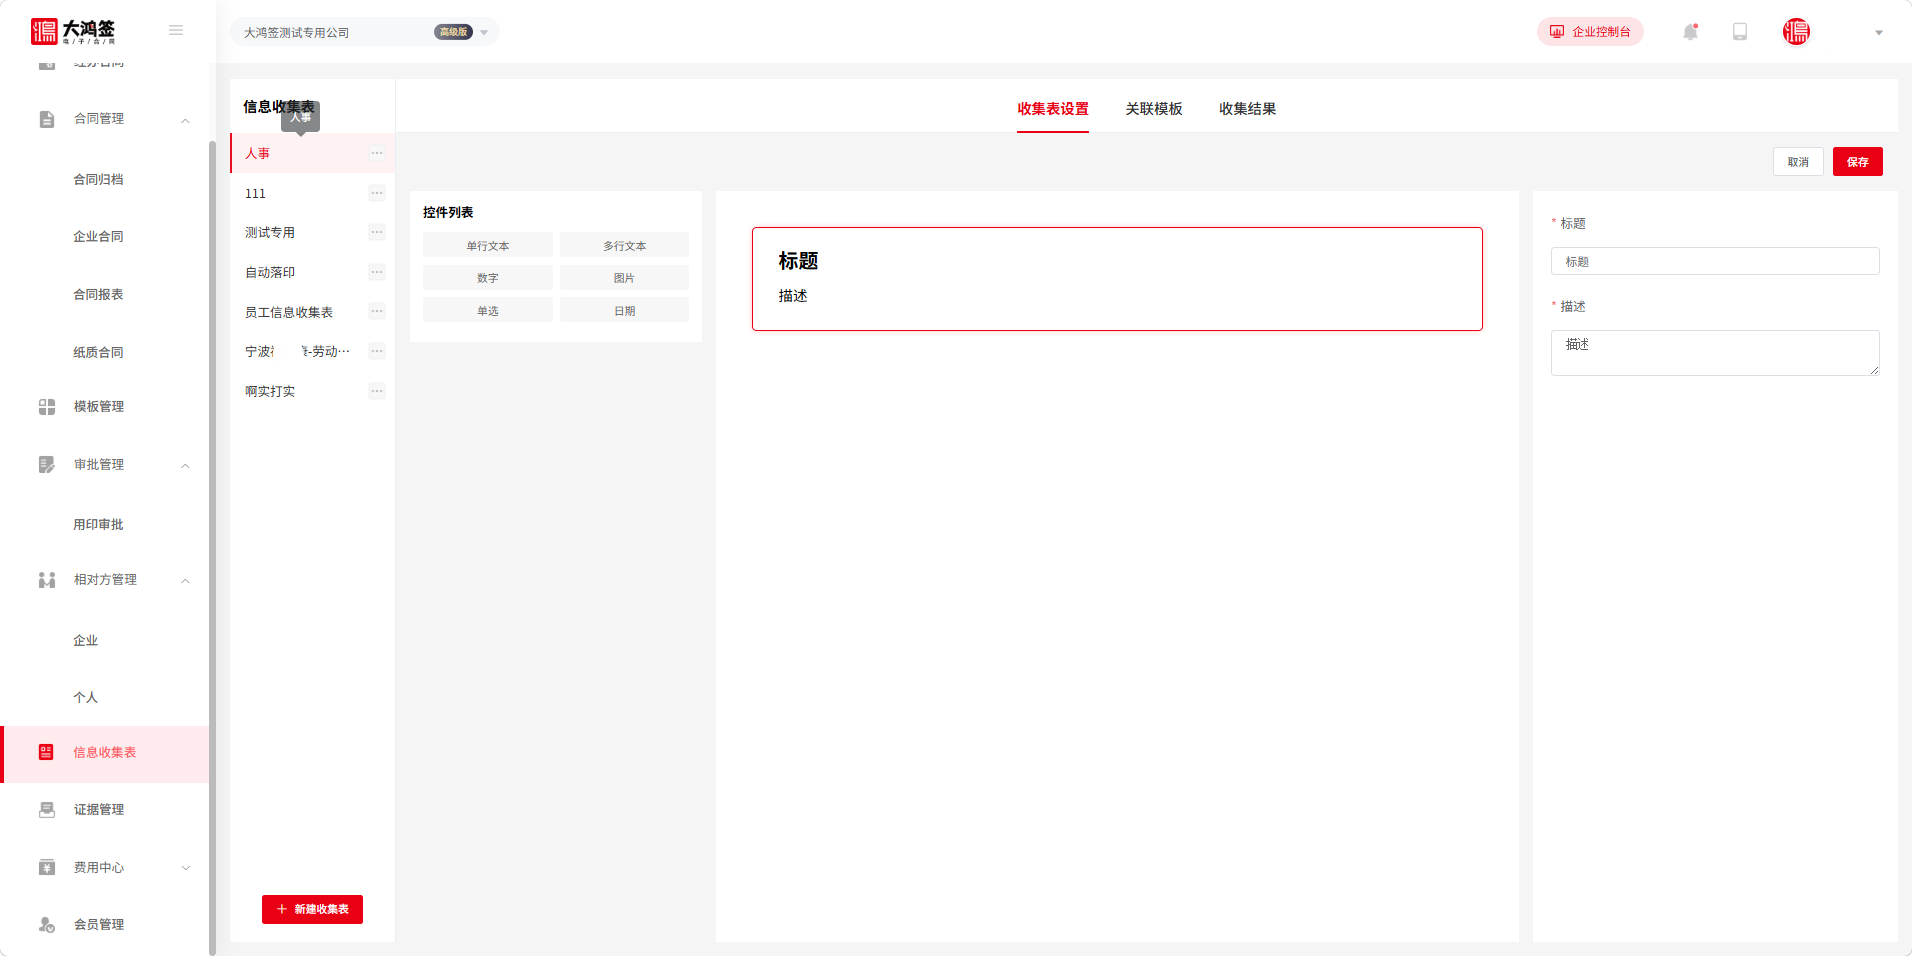Screen dimensions: 1912x956
Task: Open more options for 人事 form
Action: click(377, 153)
